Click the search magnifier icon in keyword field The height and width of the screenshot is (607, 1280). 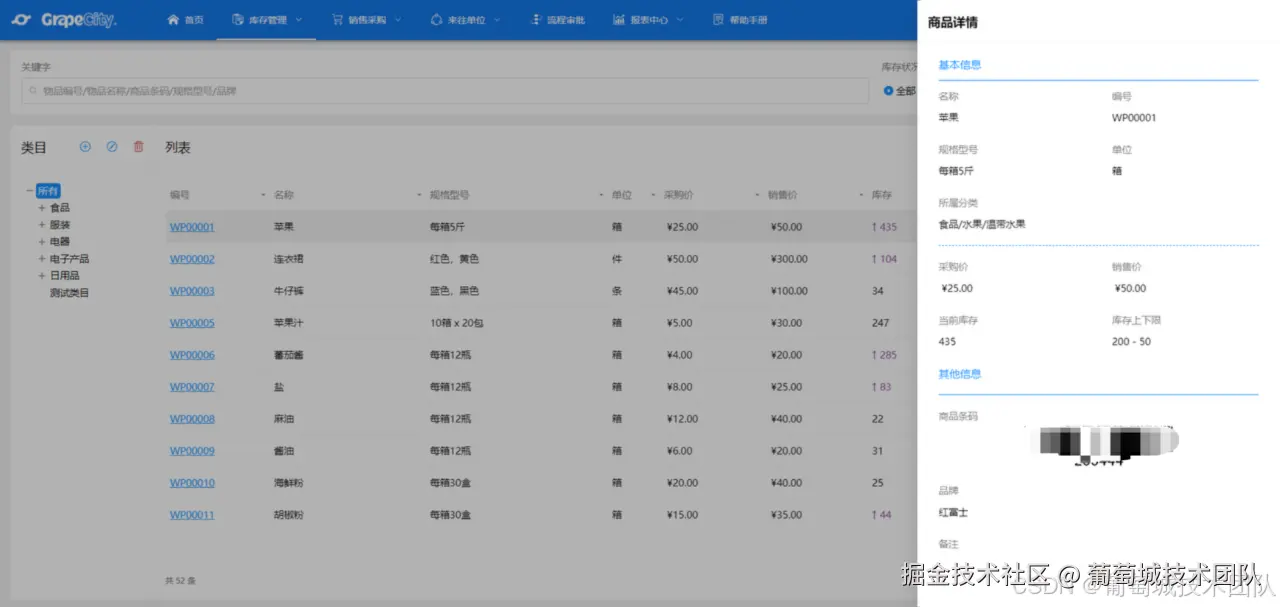[33, 91]
